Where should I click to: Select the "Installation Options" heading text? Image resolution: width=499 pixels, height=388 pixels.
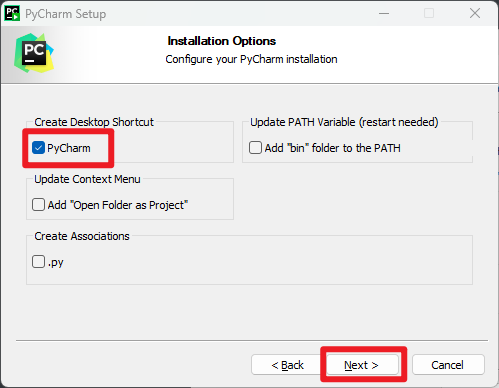222,41
